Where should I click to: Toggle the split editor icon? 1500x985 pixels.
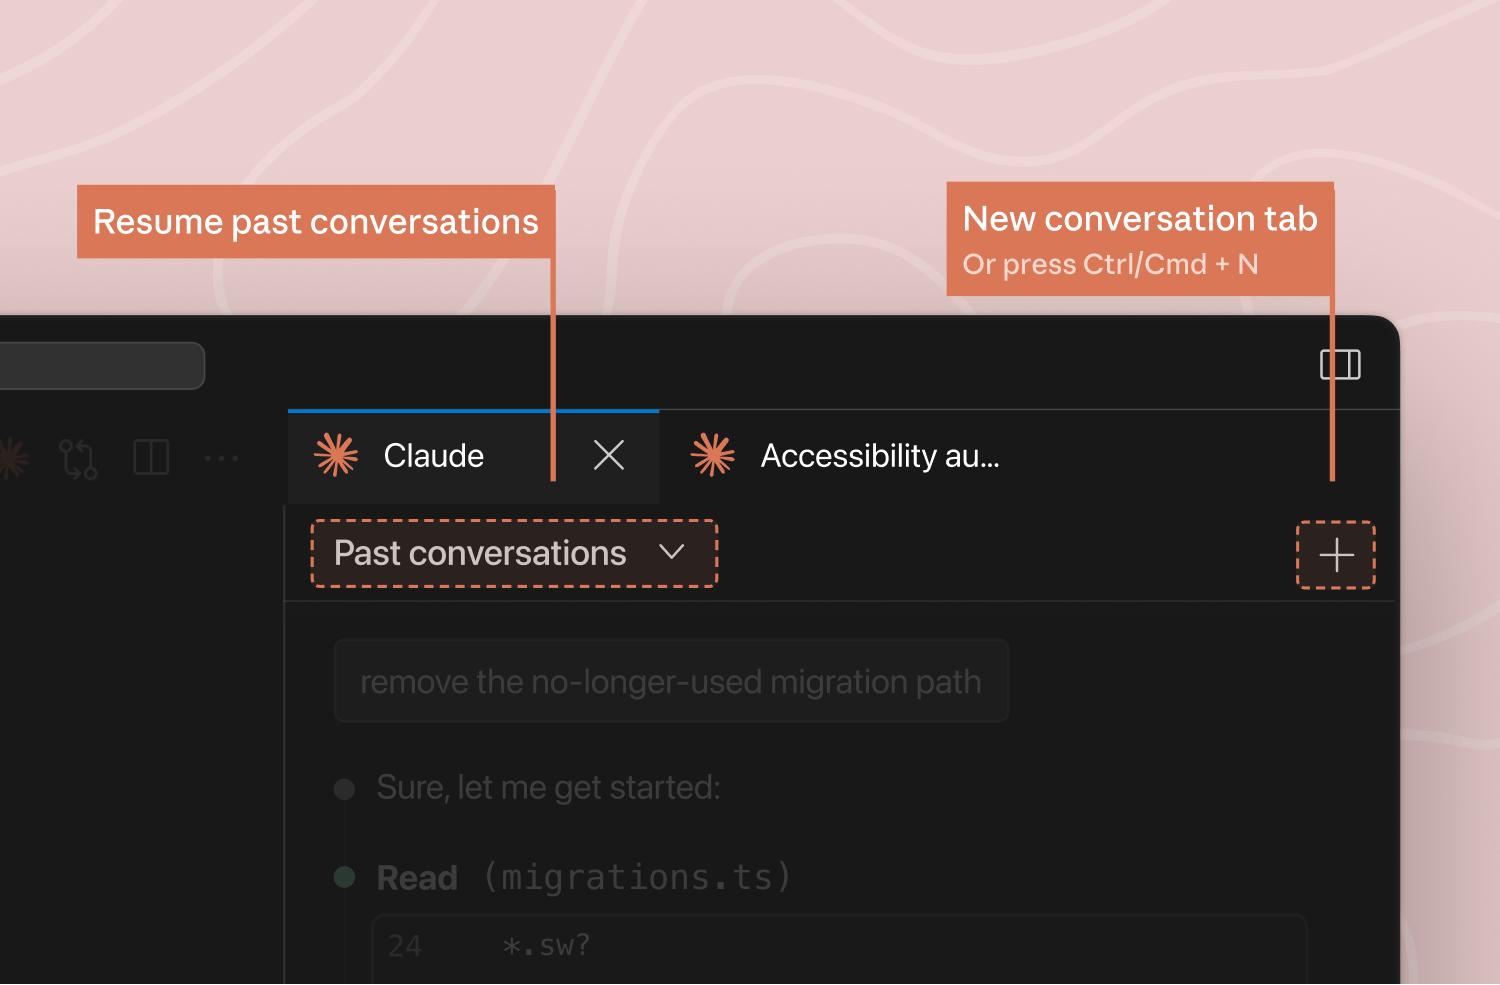click(151, 458)
